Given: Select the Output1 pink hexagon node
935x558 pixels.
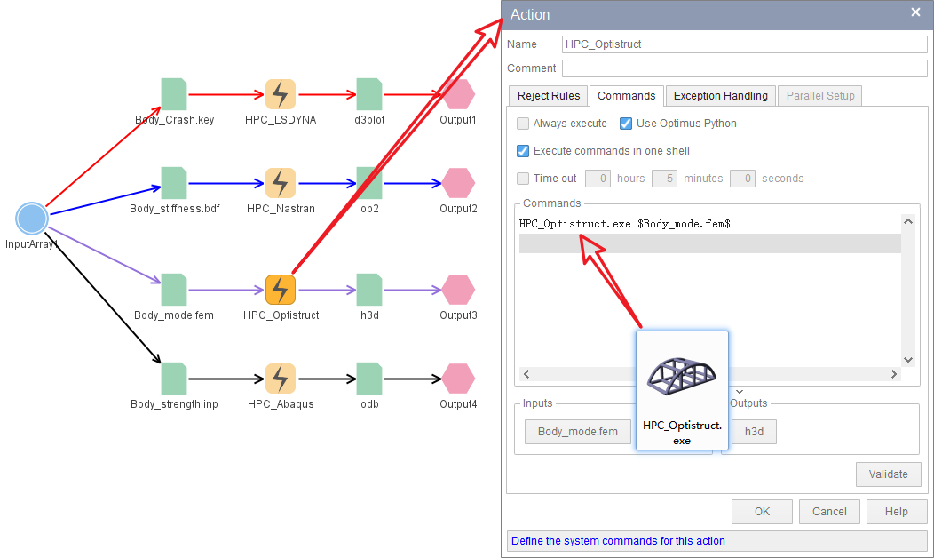Looking at the screenshot, I should [458, 94].
